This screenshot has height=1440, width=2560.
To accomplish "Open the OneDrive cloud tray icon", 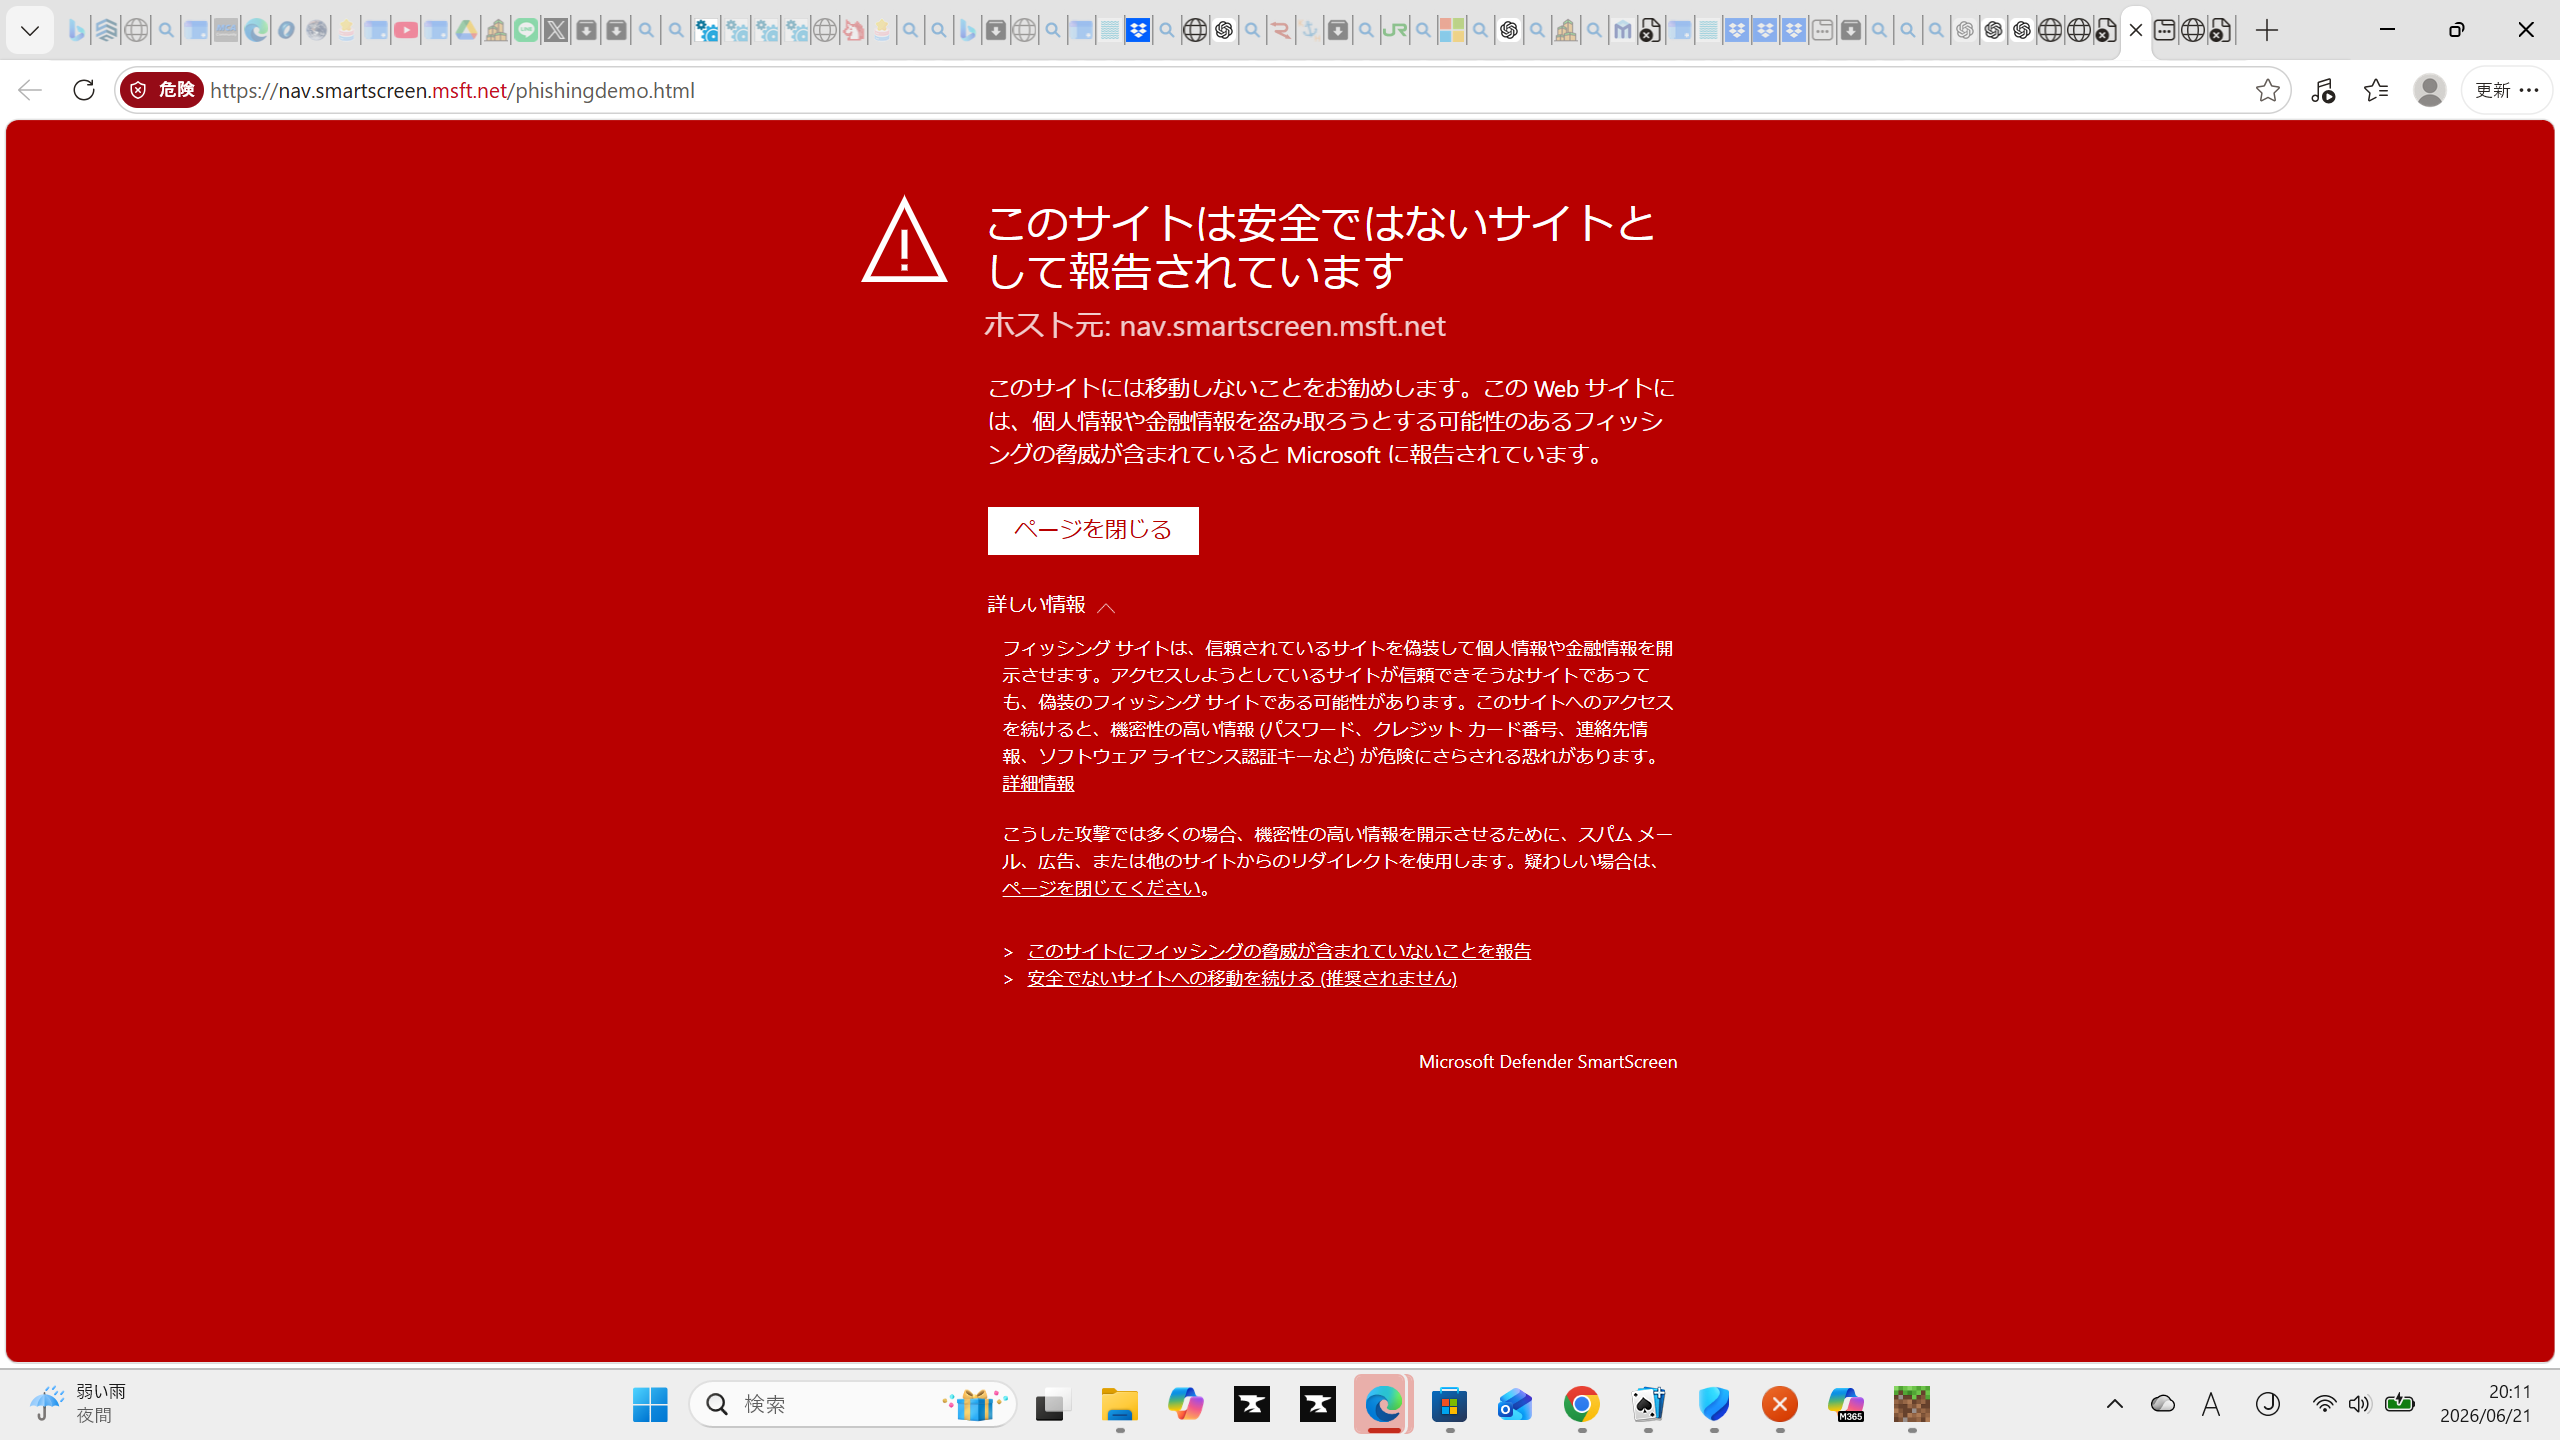I will 2162,1404.
